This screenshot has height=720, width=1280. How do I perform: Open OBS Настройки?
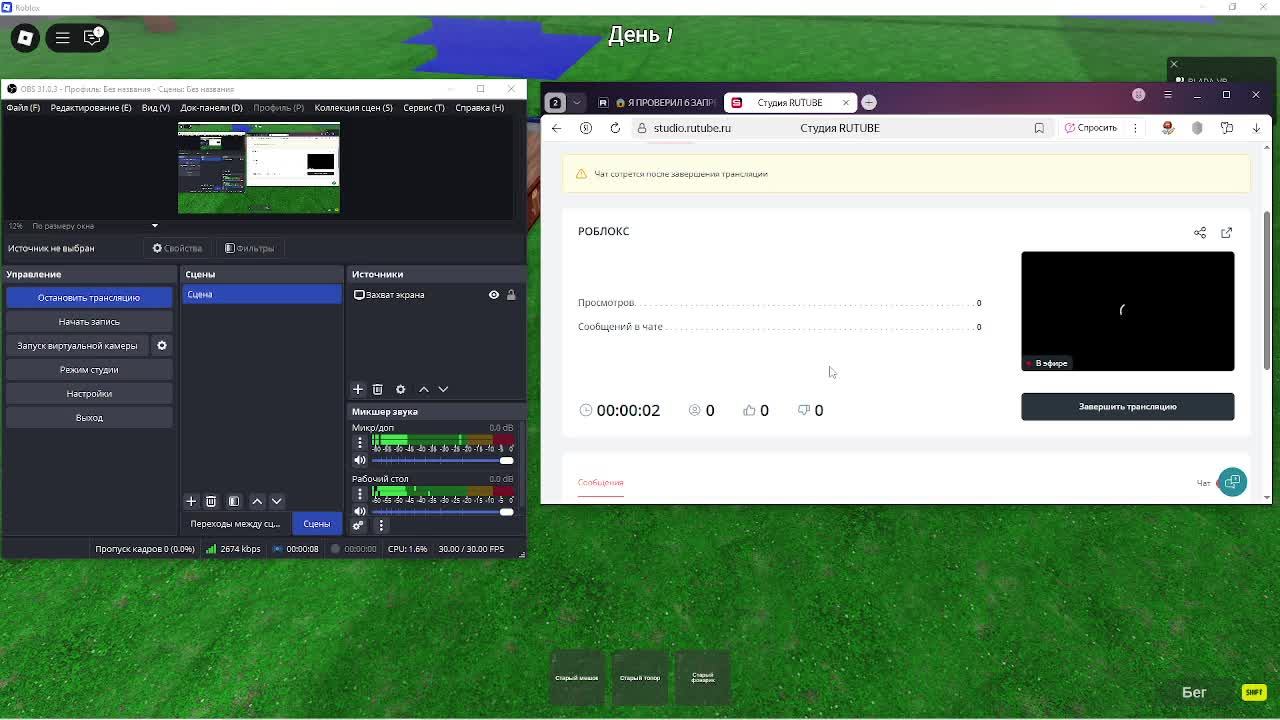point(89,394)
